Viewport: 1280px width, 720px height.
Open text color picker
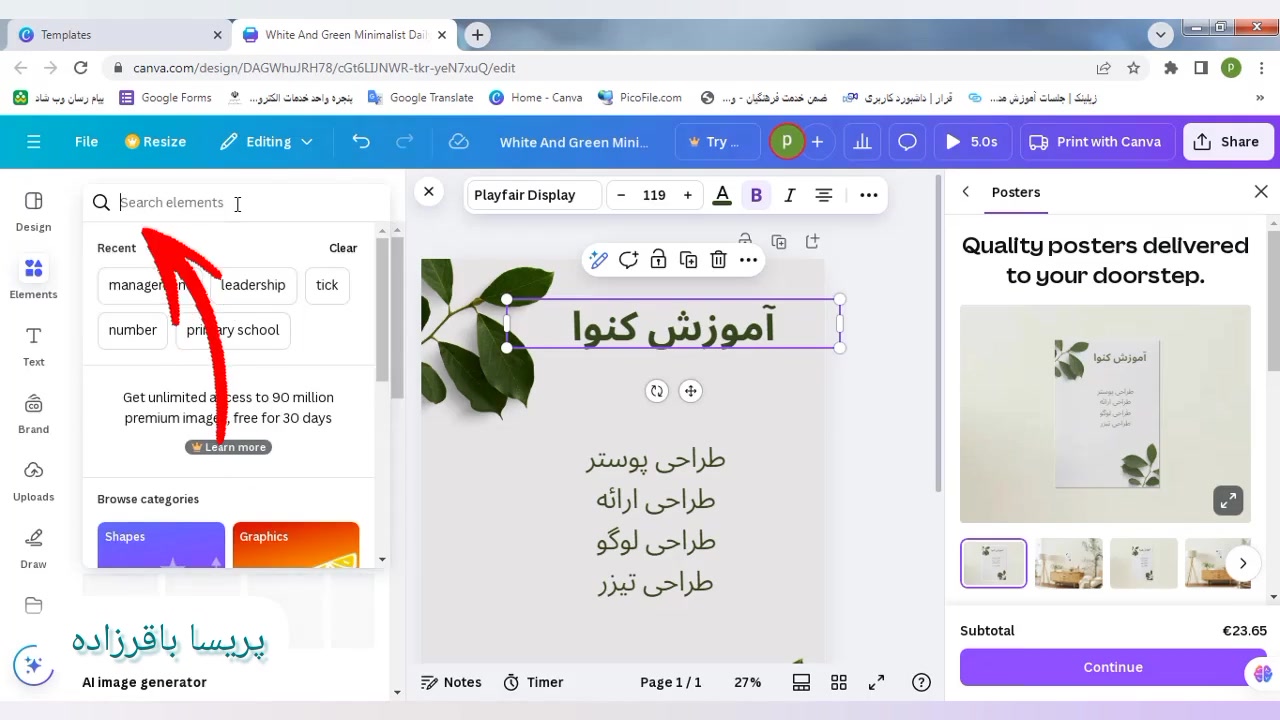[722, 195]
